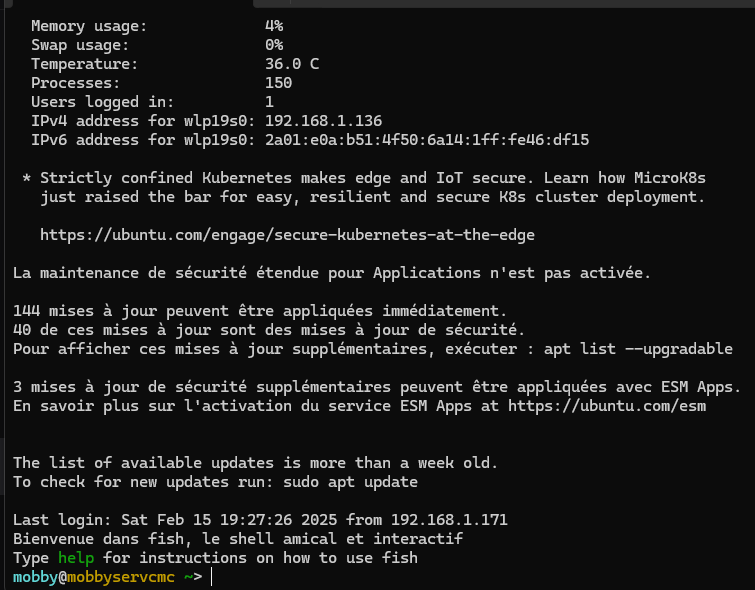The width and height of the screenshot is (755, 590).
Task: Click the "Bienvenue dans fish" greeting text
Action: pyautogui.click(x=92, y=539)
